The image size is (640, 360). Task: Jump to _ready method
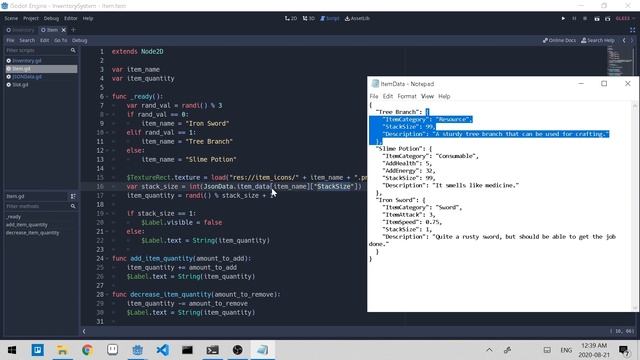13,217
